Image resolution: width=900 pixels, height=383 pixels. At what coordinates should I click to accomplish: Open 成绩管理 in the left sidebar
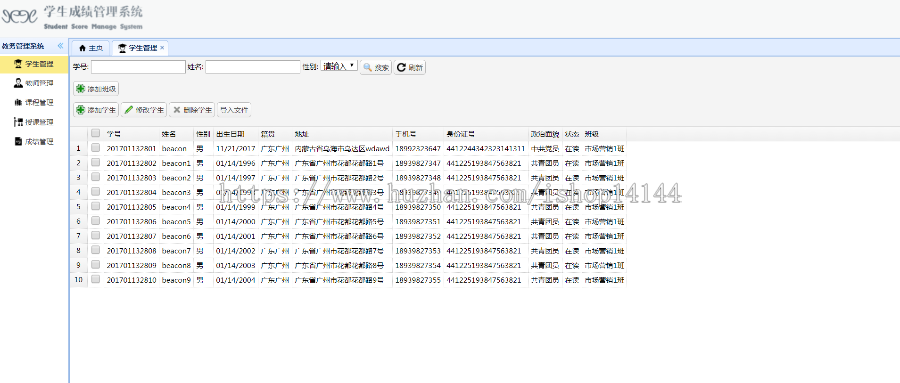(34, 142)
